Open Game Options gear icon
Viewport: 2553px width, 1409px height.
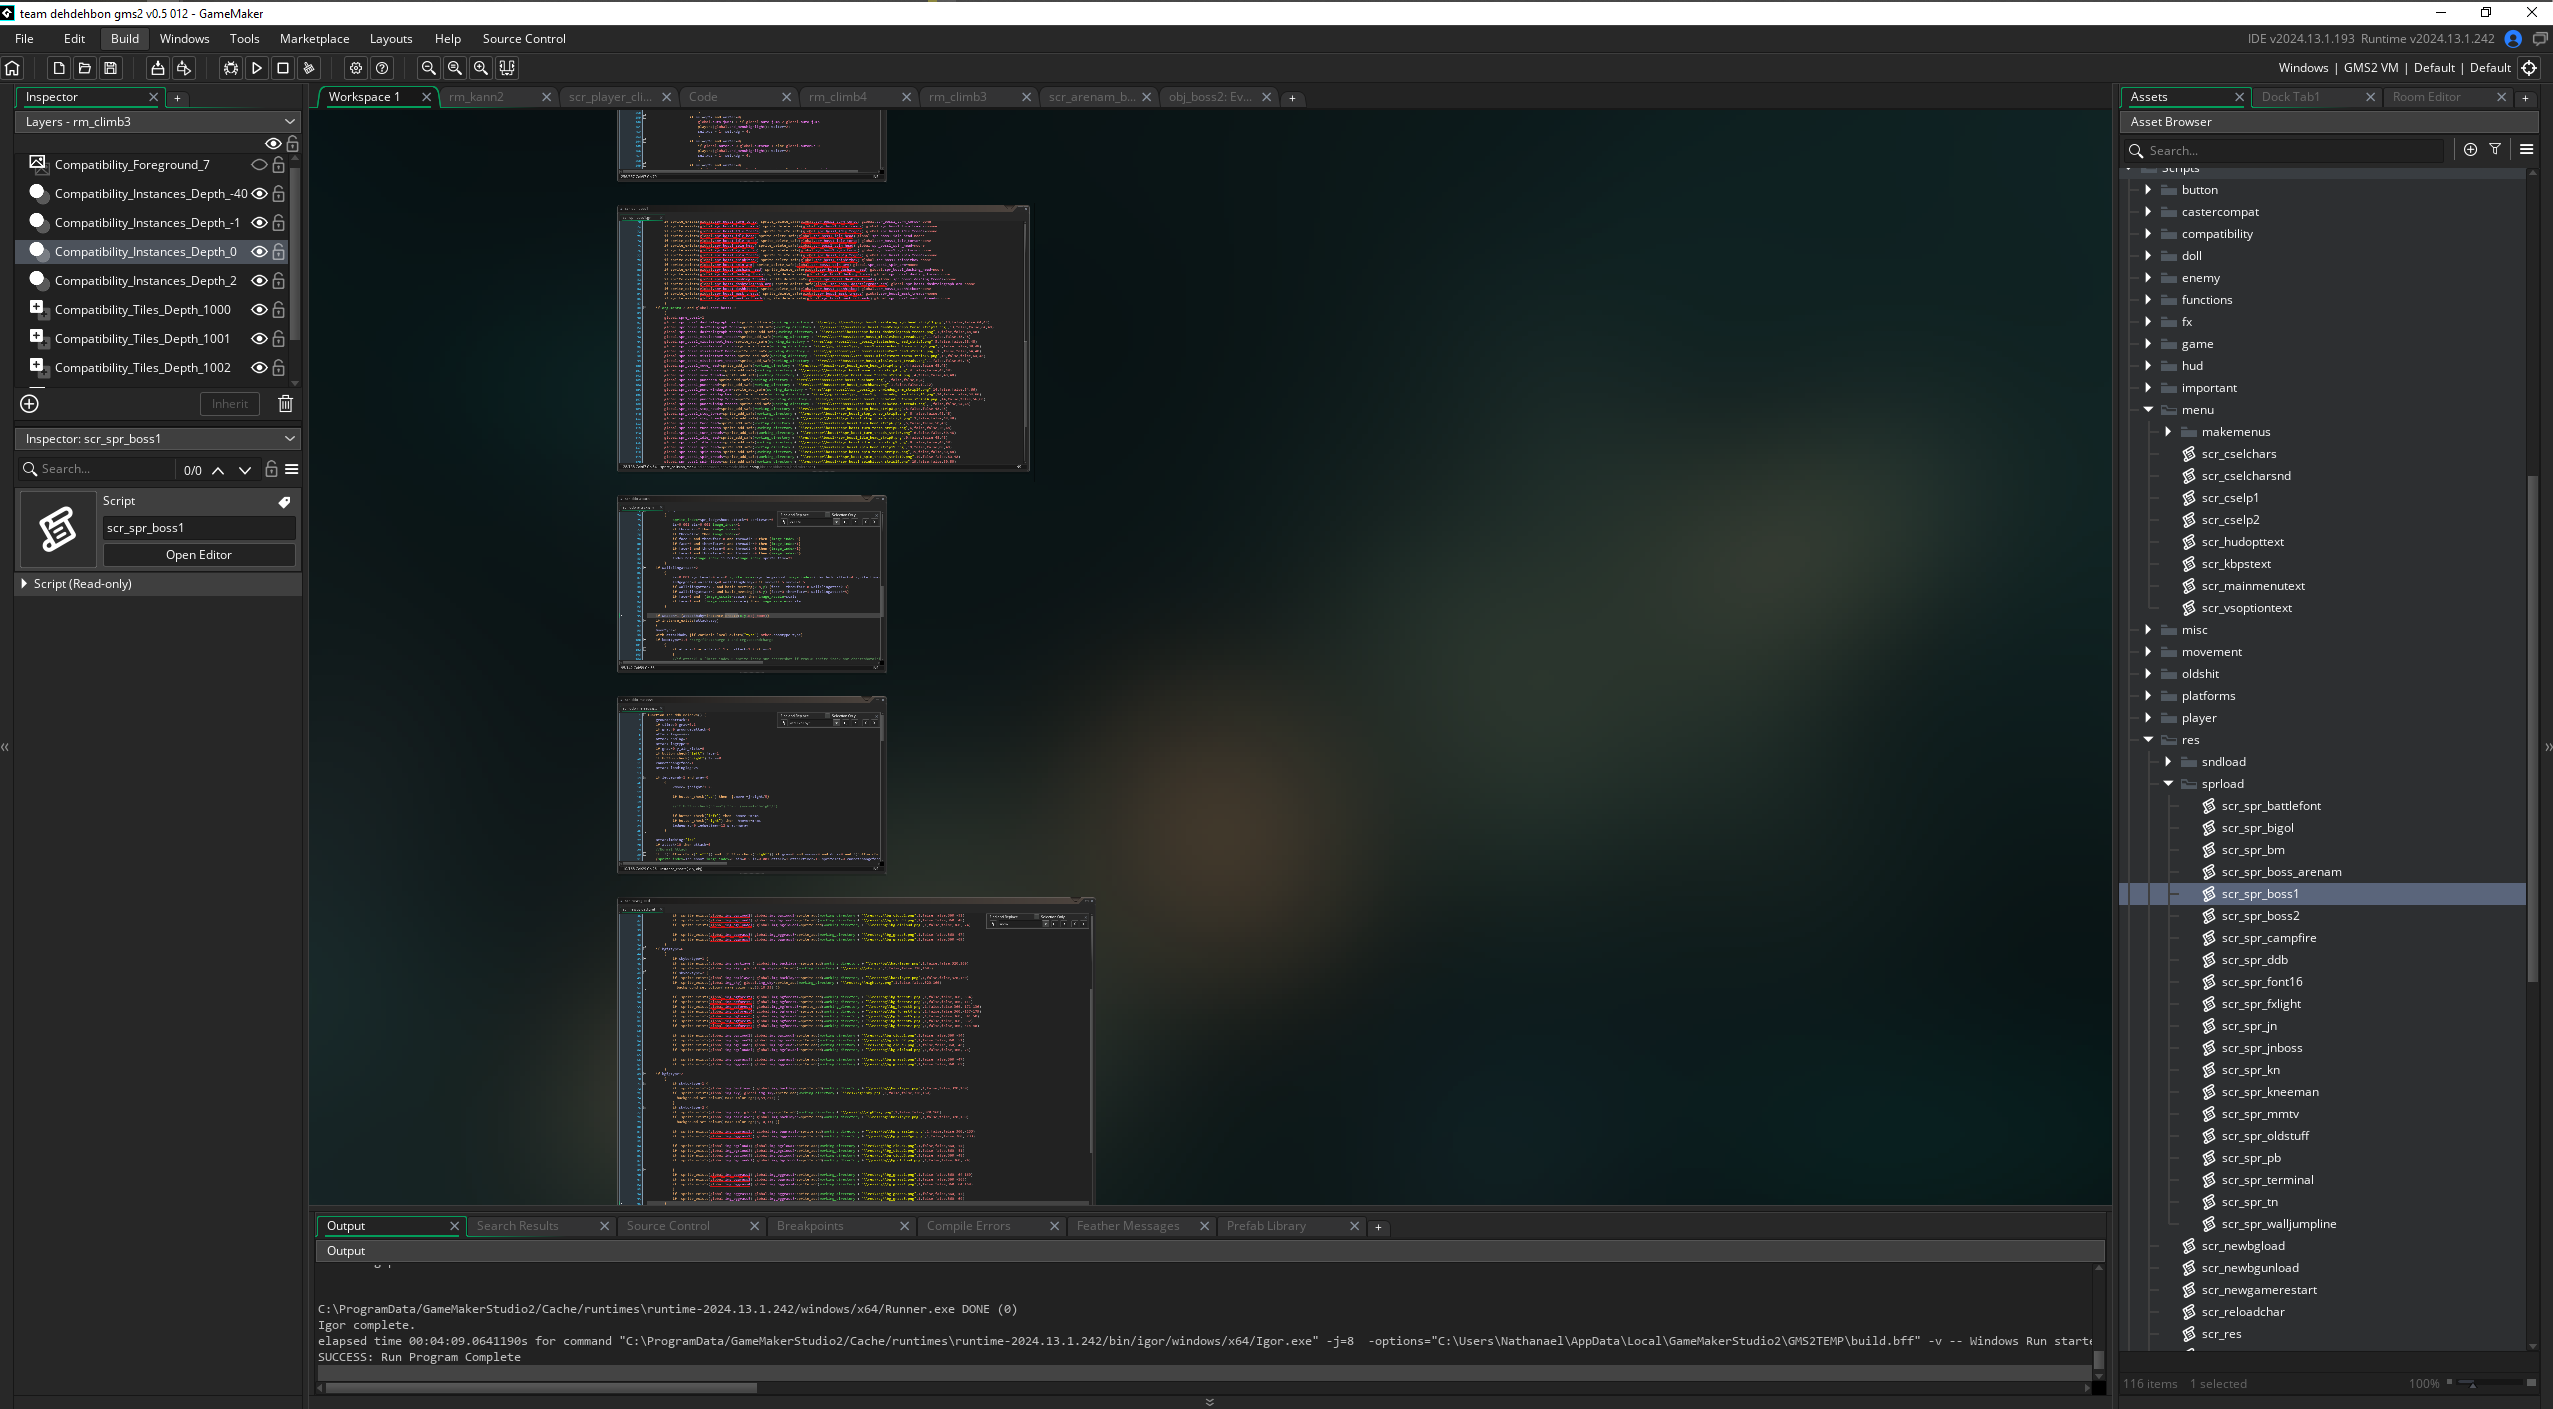(356, 68)
